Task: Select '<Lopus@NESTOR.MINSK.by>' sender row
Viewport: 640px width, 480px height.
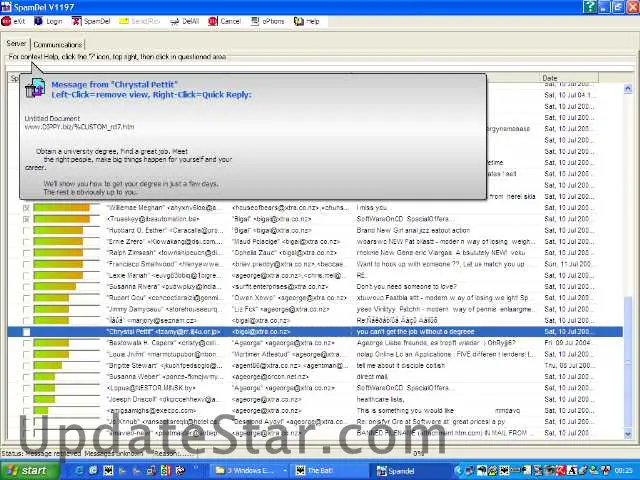Action: pyautogui.click(x=151, y=388)
